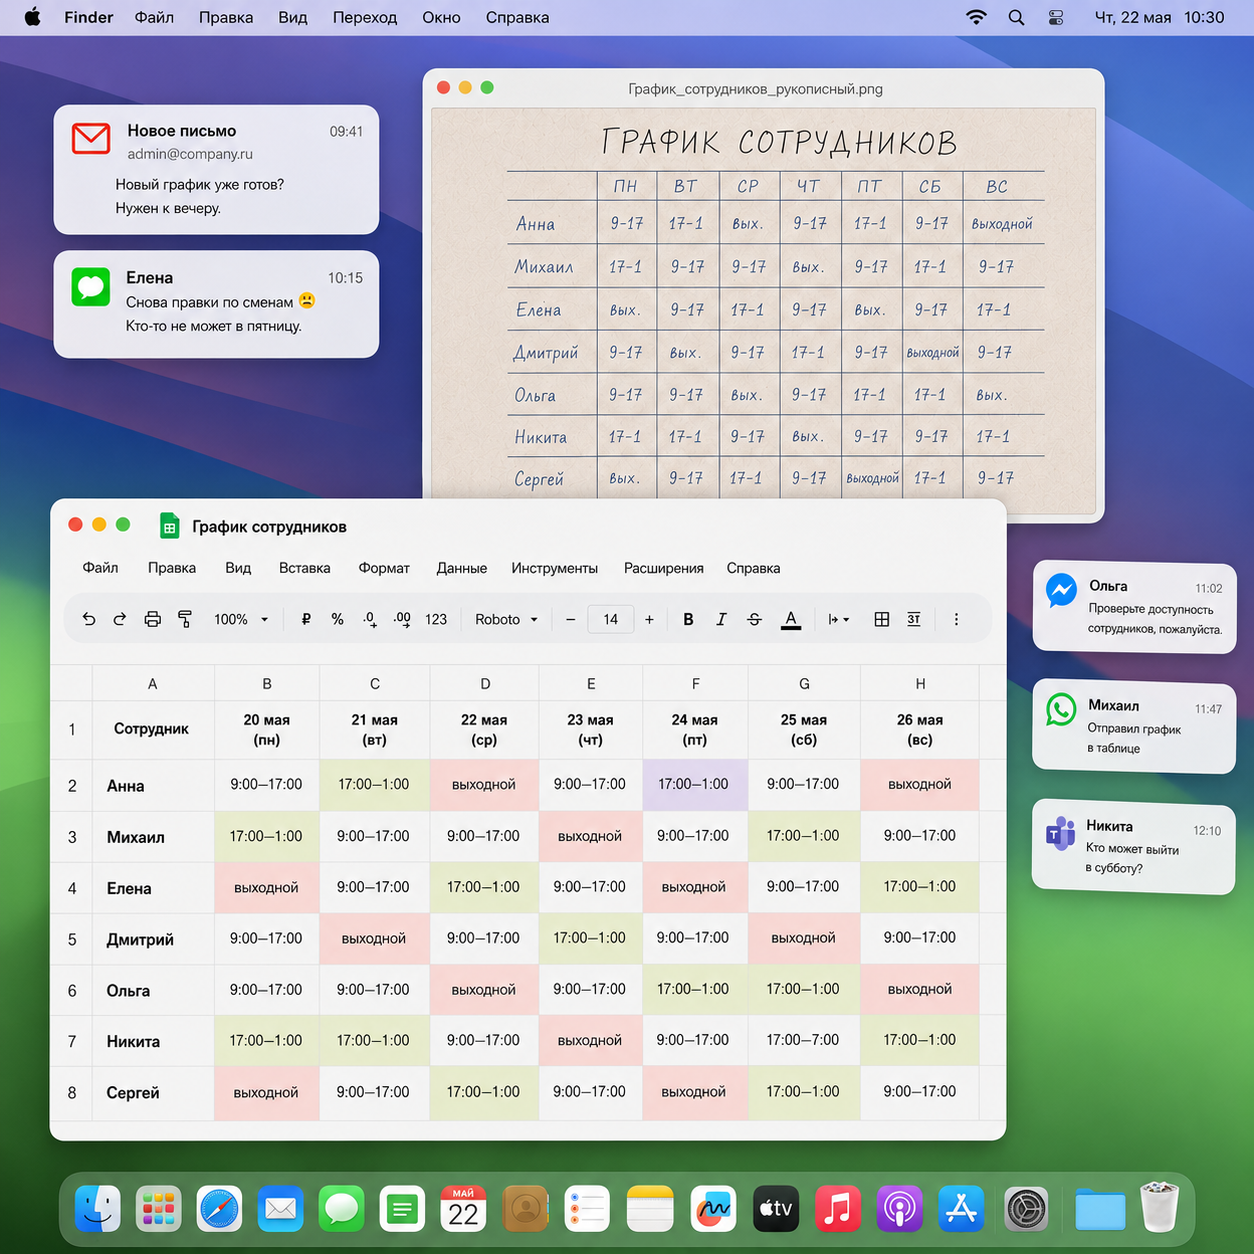Open Никита's Teams notification

[1134, 846]
